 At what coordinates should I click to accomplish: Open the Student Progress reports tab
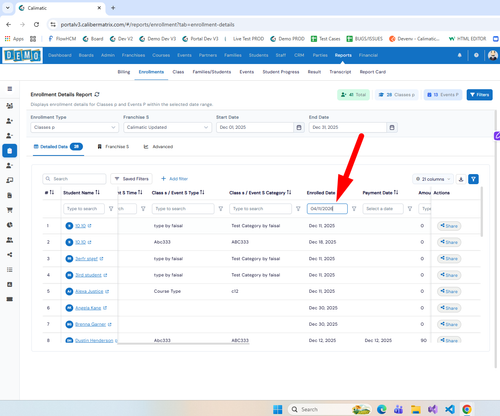281,72
